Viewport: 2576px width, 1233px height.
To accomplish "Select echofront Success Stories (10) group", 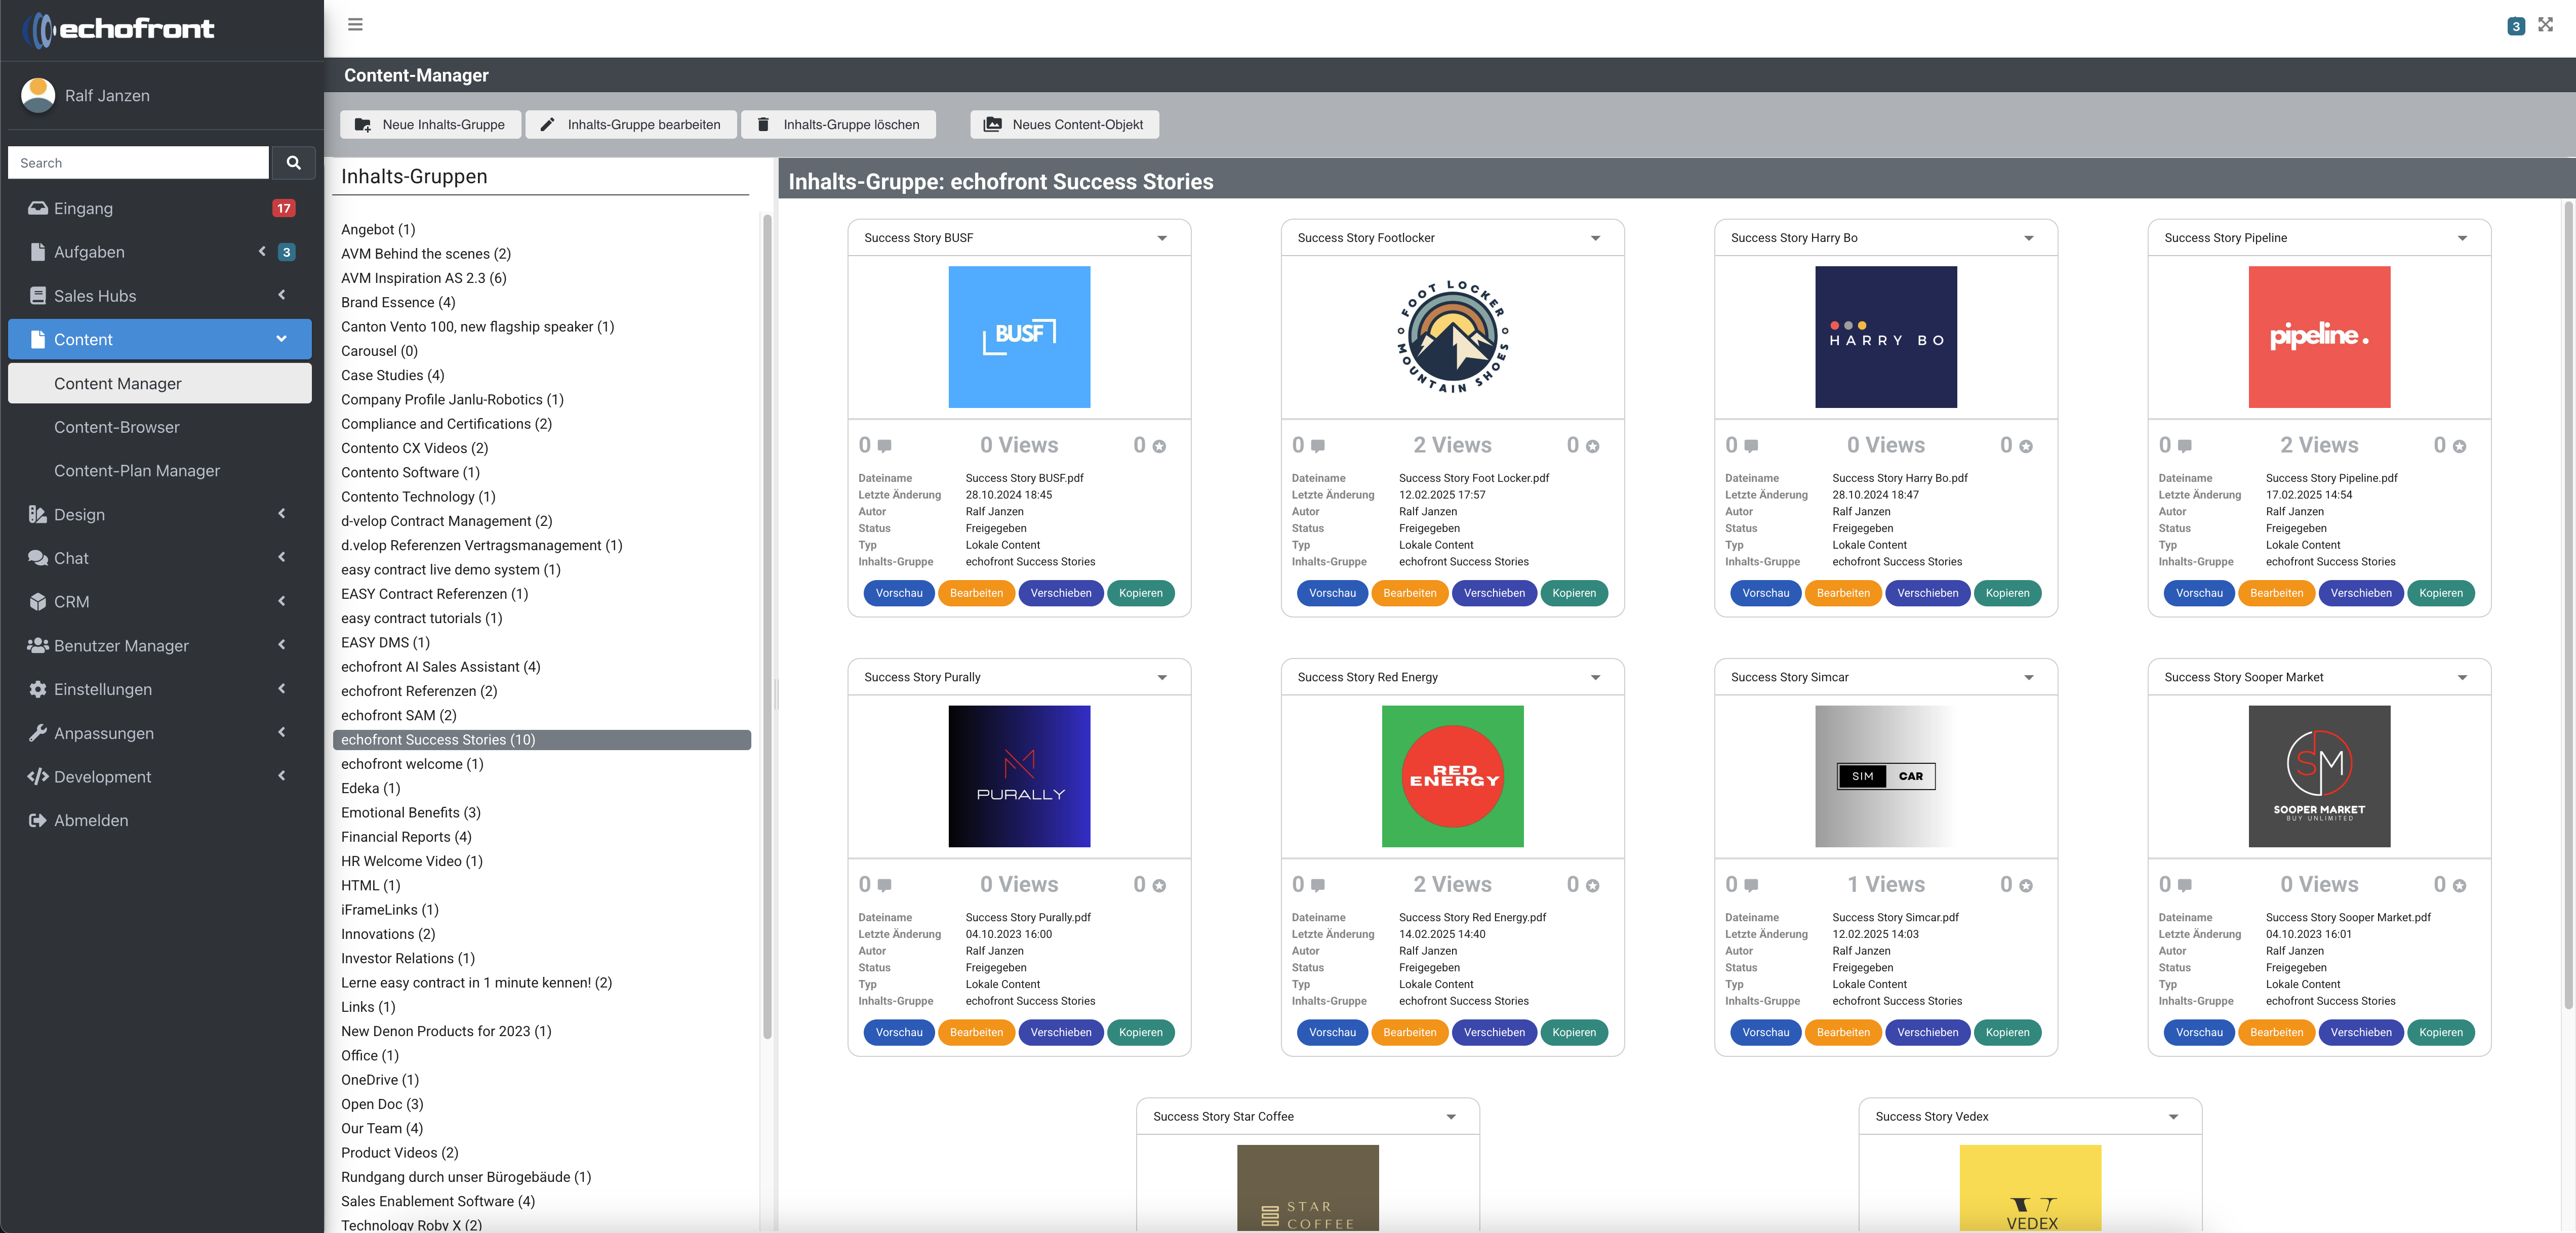I will (541, 739).
